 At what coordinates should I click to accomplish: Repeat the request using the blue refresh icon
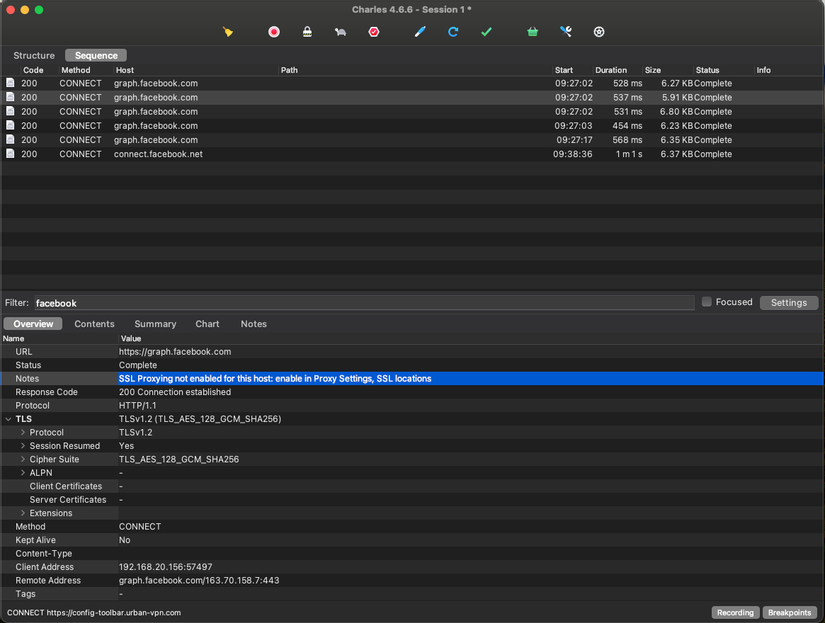point(452,31)
